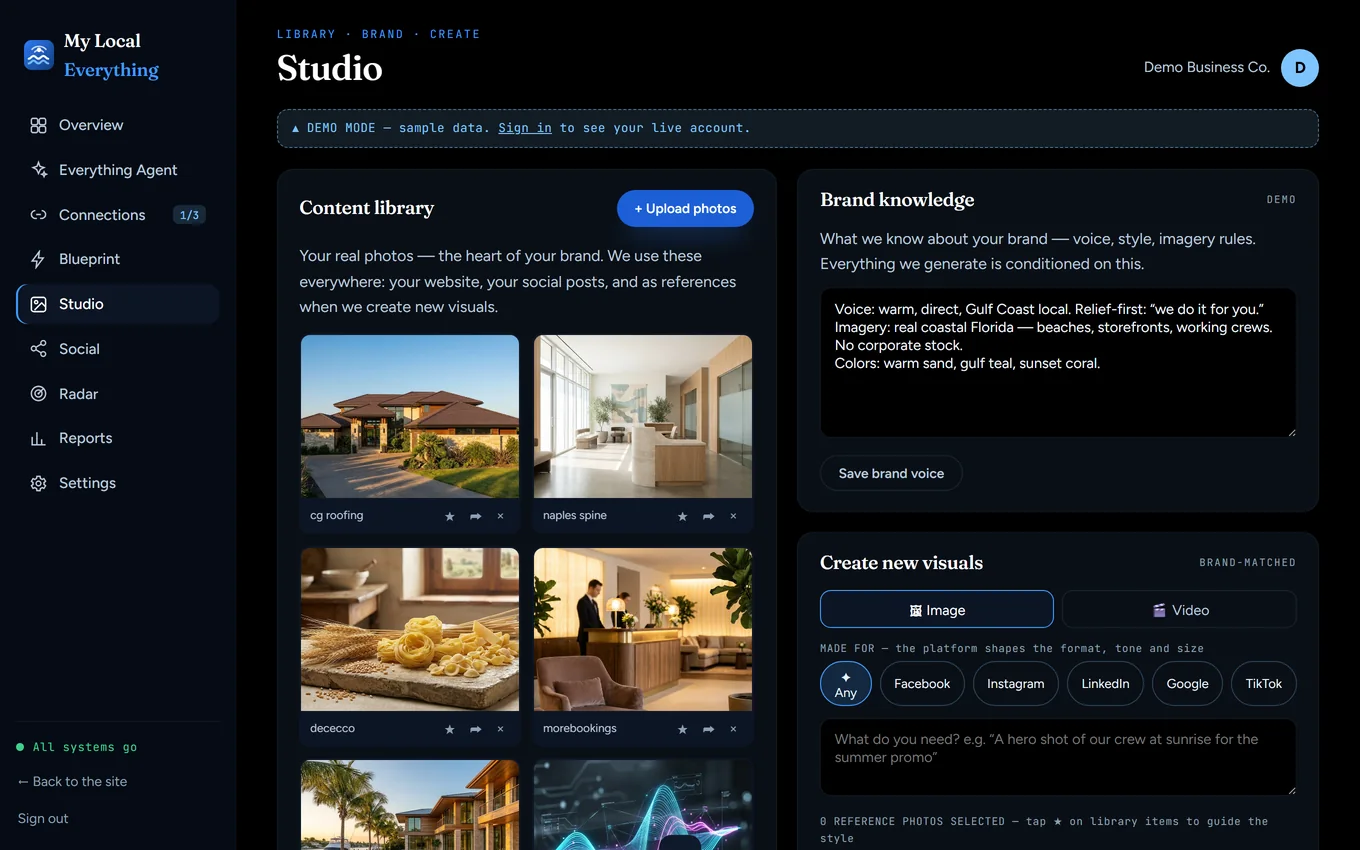1360x850 pixels.
Task: Open the naples spine interior thumbnail
Action: tap(643, 416)
